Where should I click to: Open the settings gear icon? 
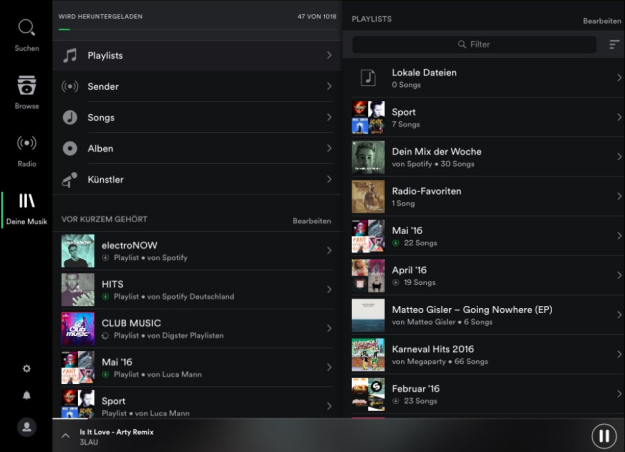click(27, 368)
